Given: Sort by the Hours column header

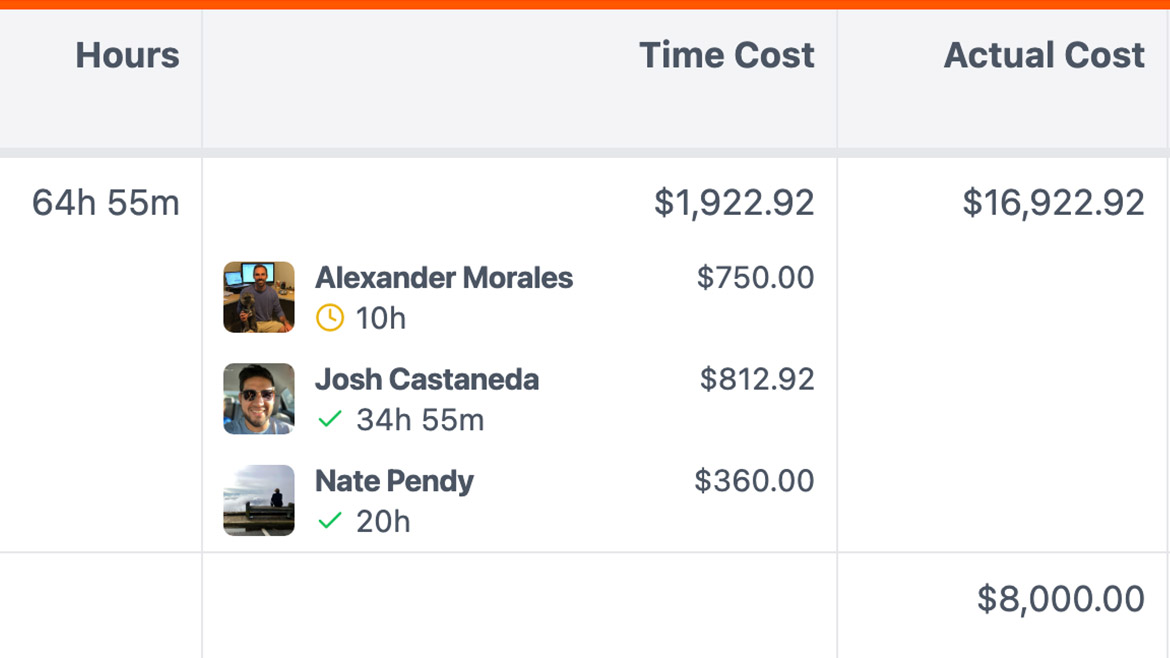Looking at the screenshot, I should [127, 56].
